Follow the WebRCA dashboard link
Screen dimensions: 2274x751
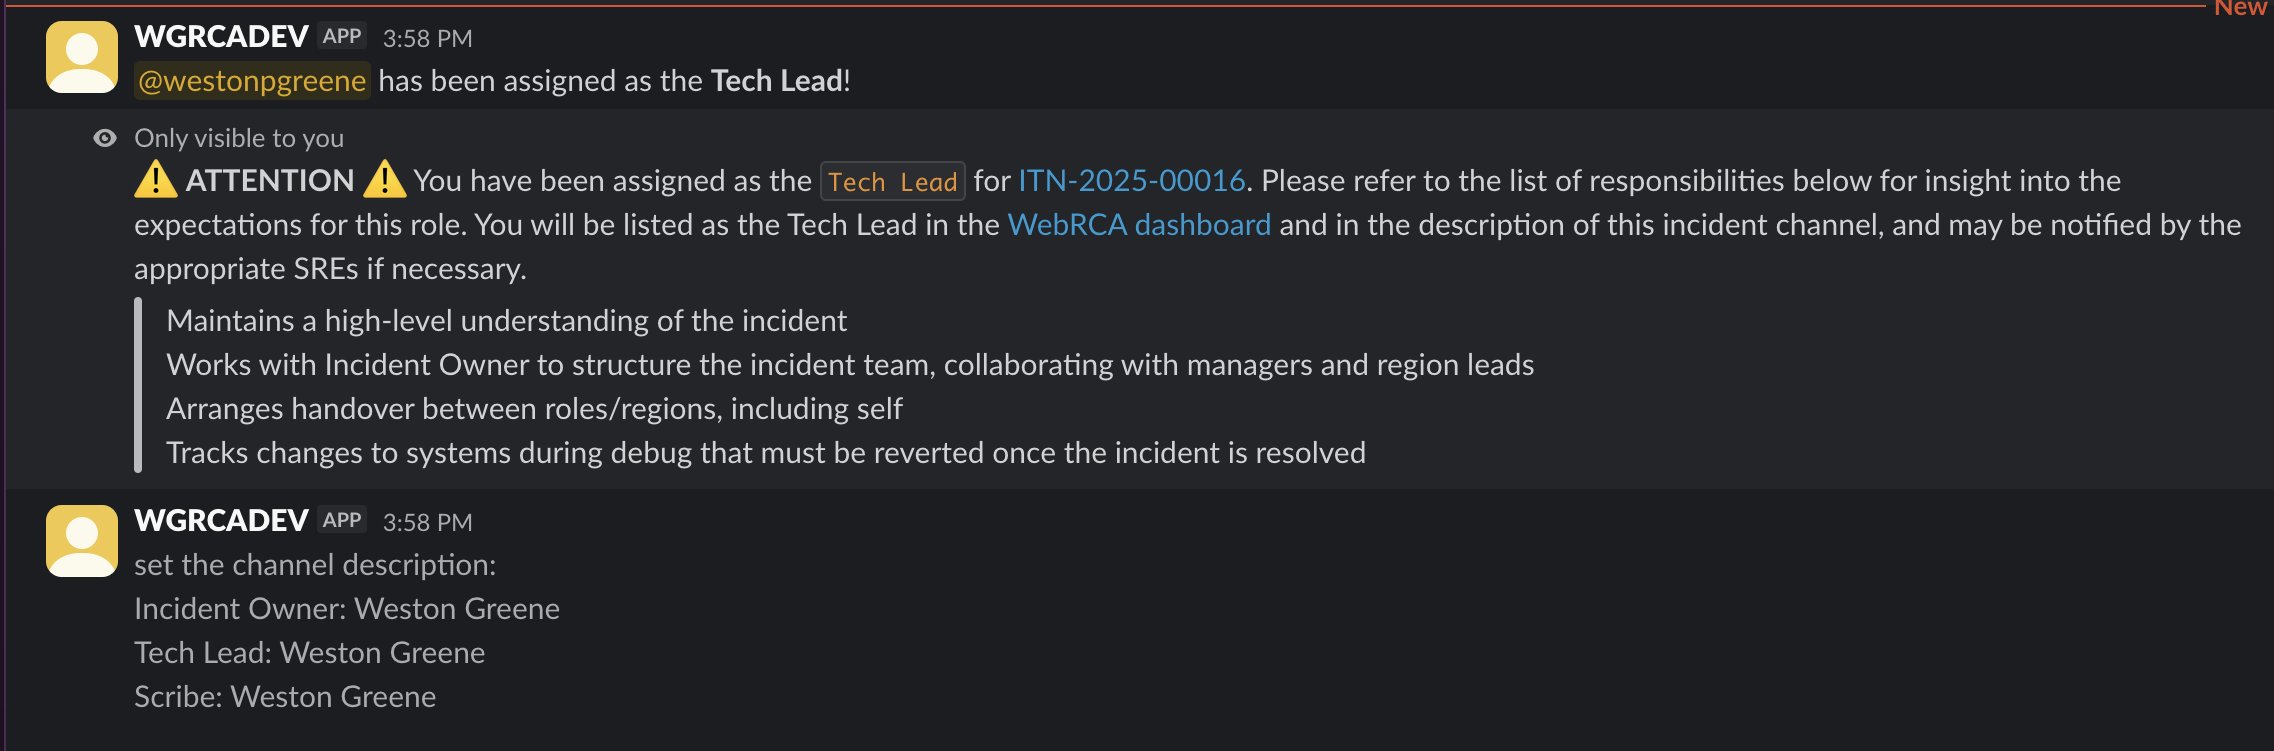(1139, 225)
